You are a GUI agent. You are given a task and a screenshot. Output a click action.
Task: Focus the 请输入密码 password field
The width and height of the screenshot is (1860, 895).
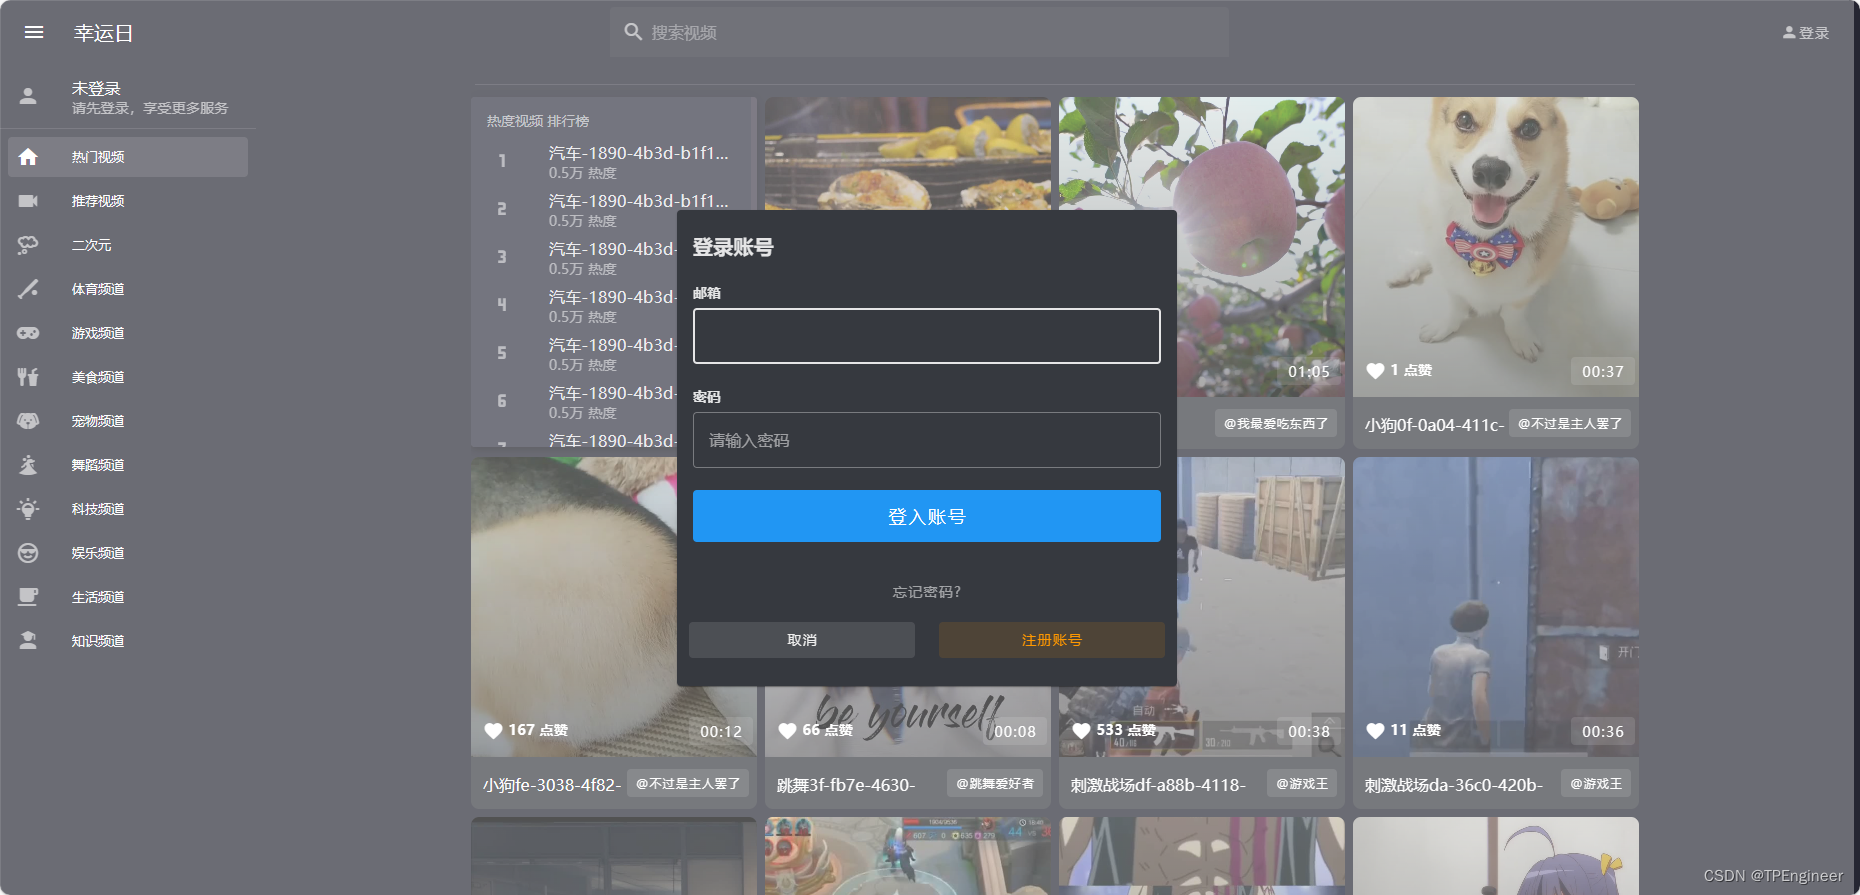[926, 440]
